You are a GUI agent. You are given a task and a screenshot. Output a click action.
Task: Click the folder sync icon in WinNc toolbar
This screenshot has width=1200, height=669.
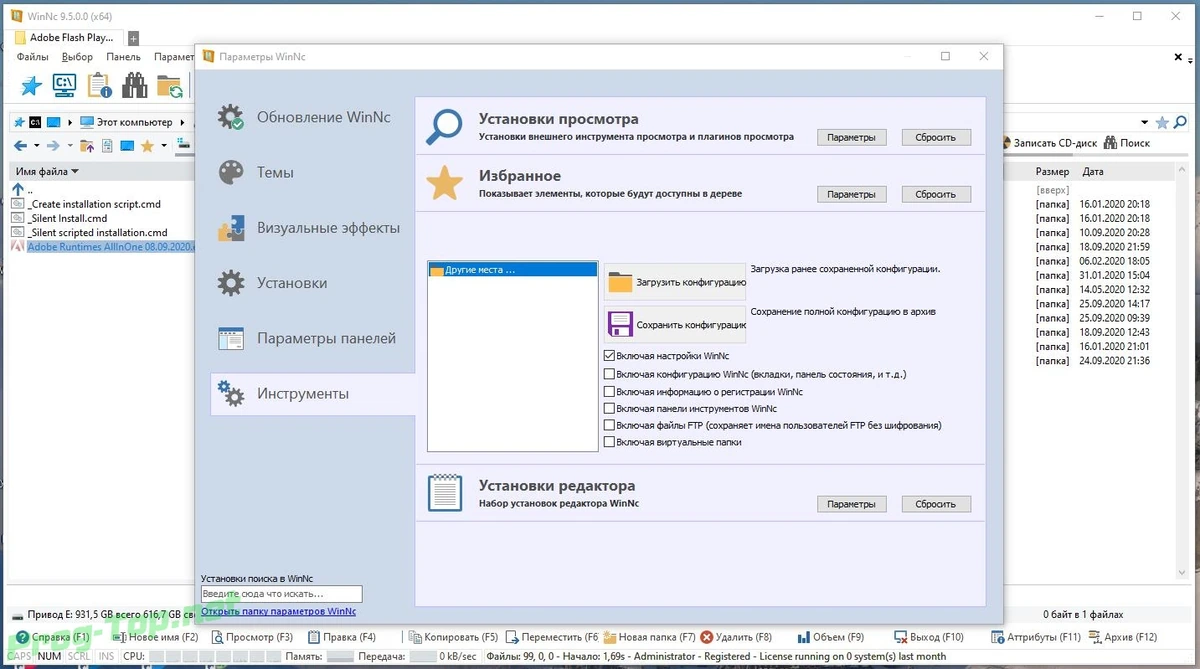[170, 86]
